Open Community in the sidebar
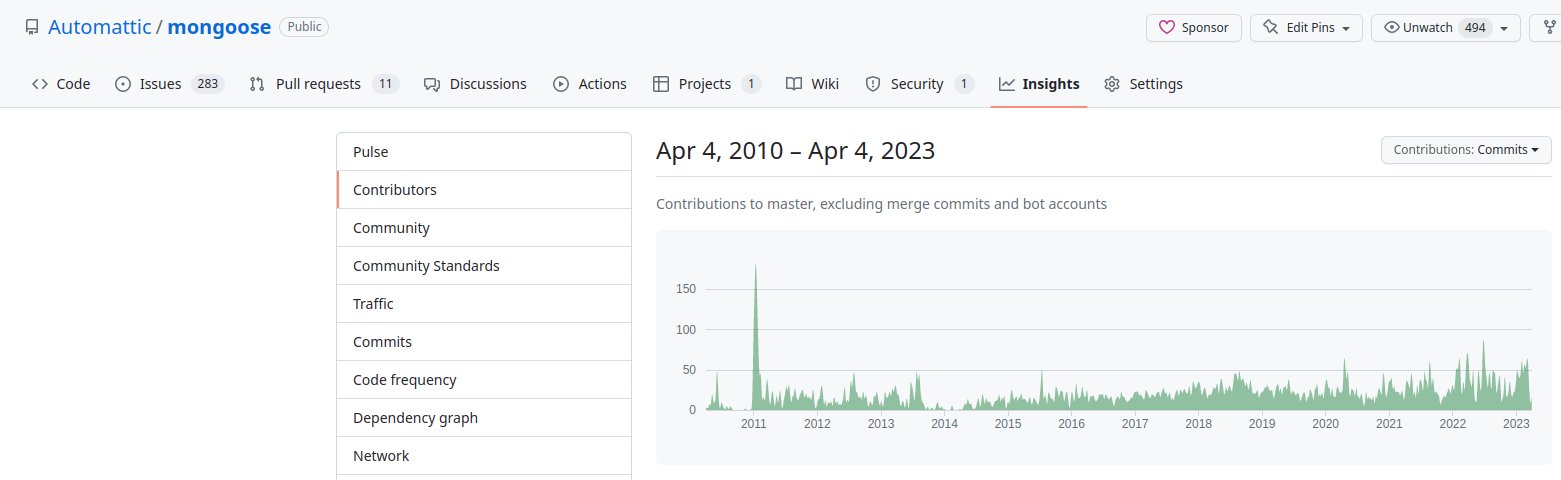This screenshot has width=1561, height=480. [x=484, y=228]
